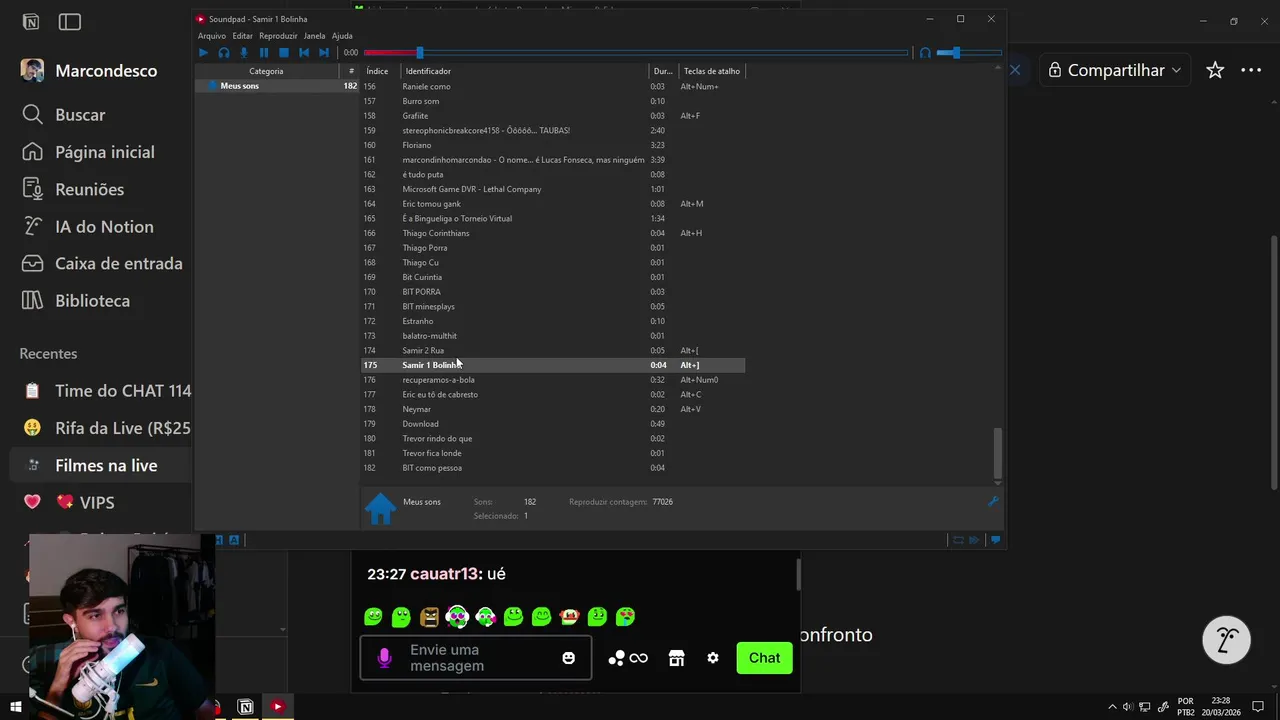Select the Meus sons category
Screen dimensions: 1280x720
pyautogui.click(x=277, y=86)
